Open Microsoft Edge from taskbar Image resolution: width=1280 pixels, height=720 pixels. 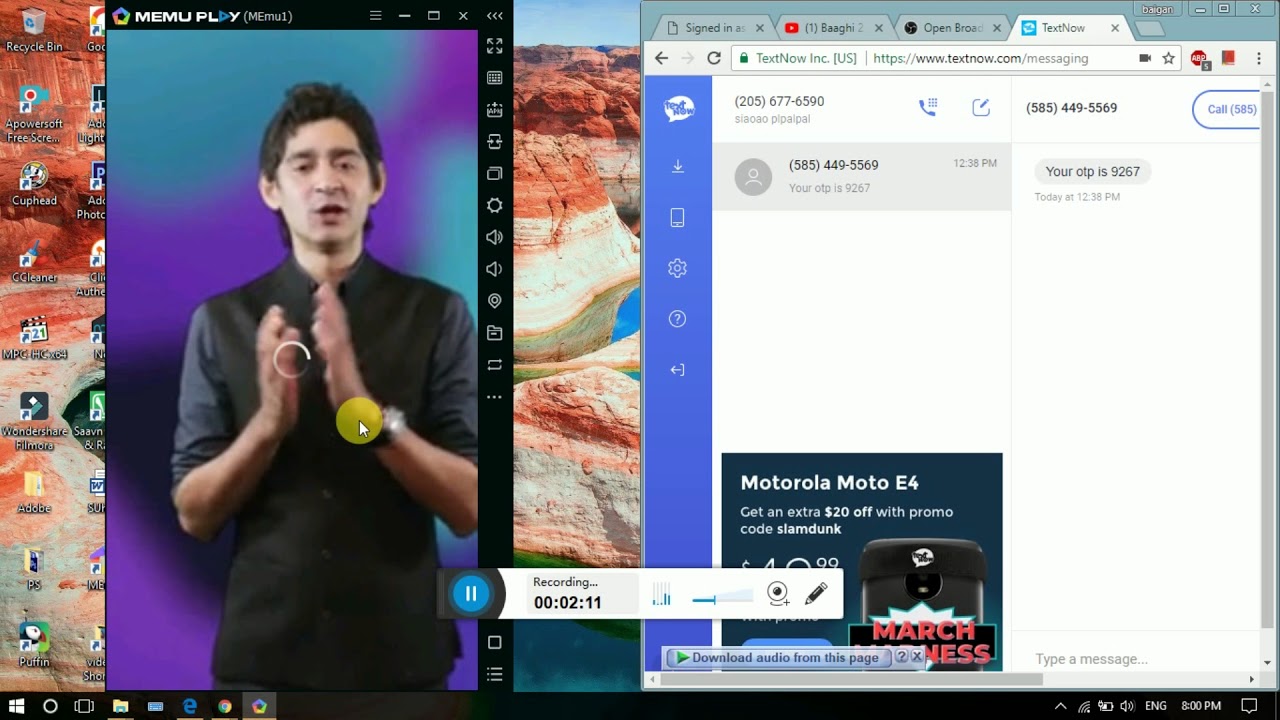pos(190,706)
